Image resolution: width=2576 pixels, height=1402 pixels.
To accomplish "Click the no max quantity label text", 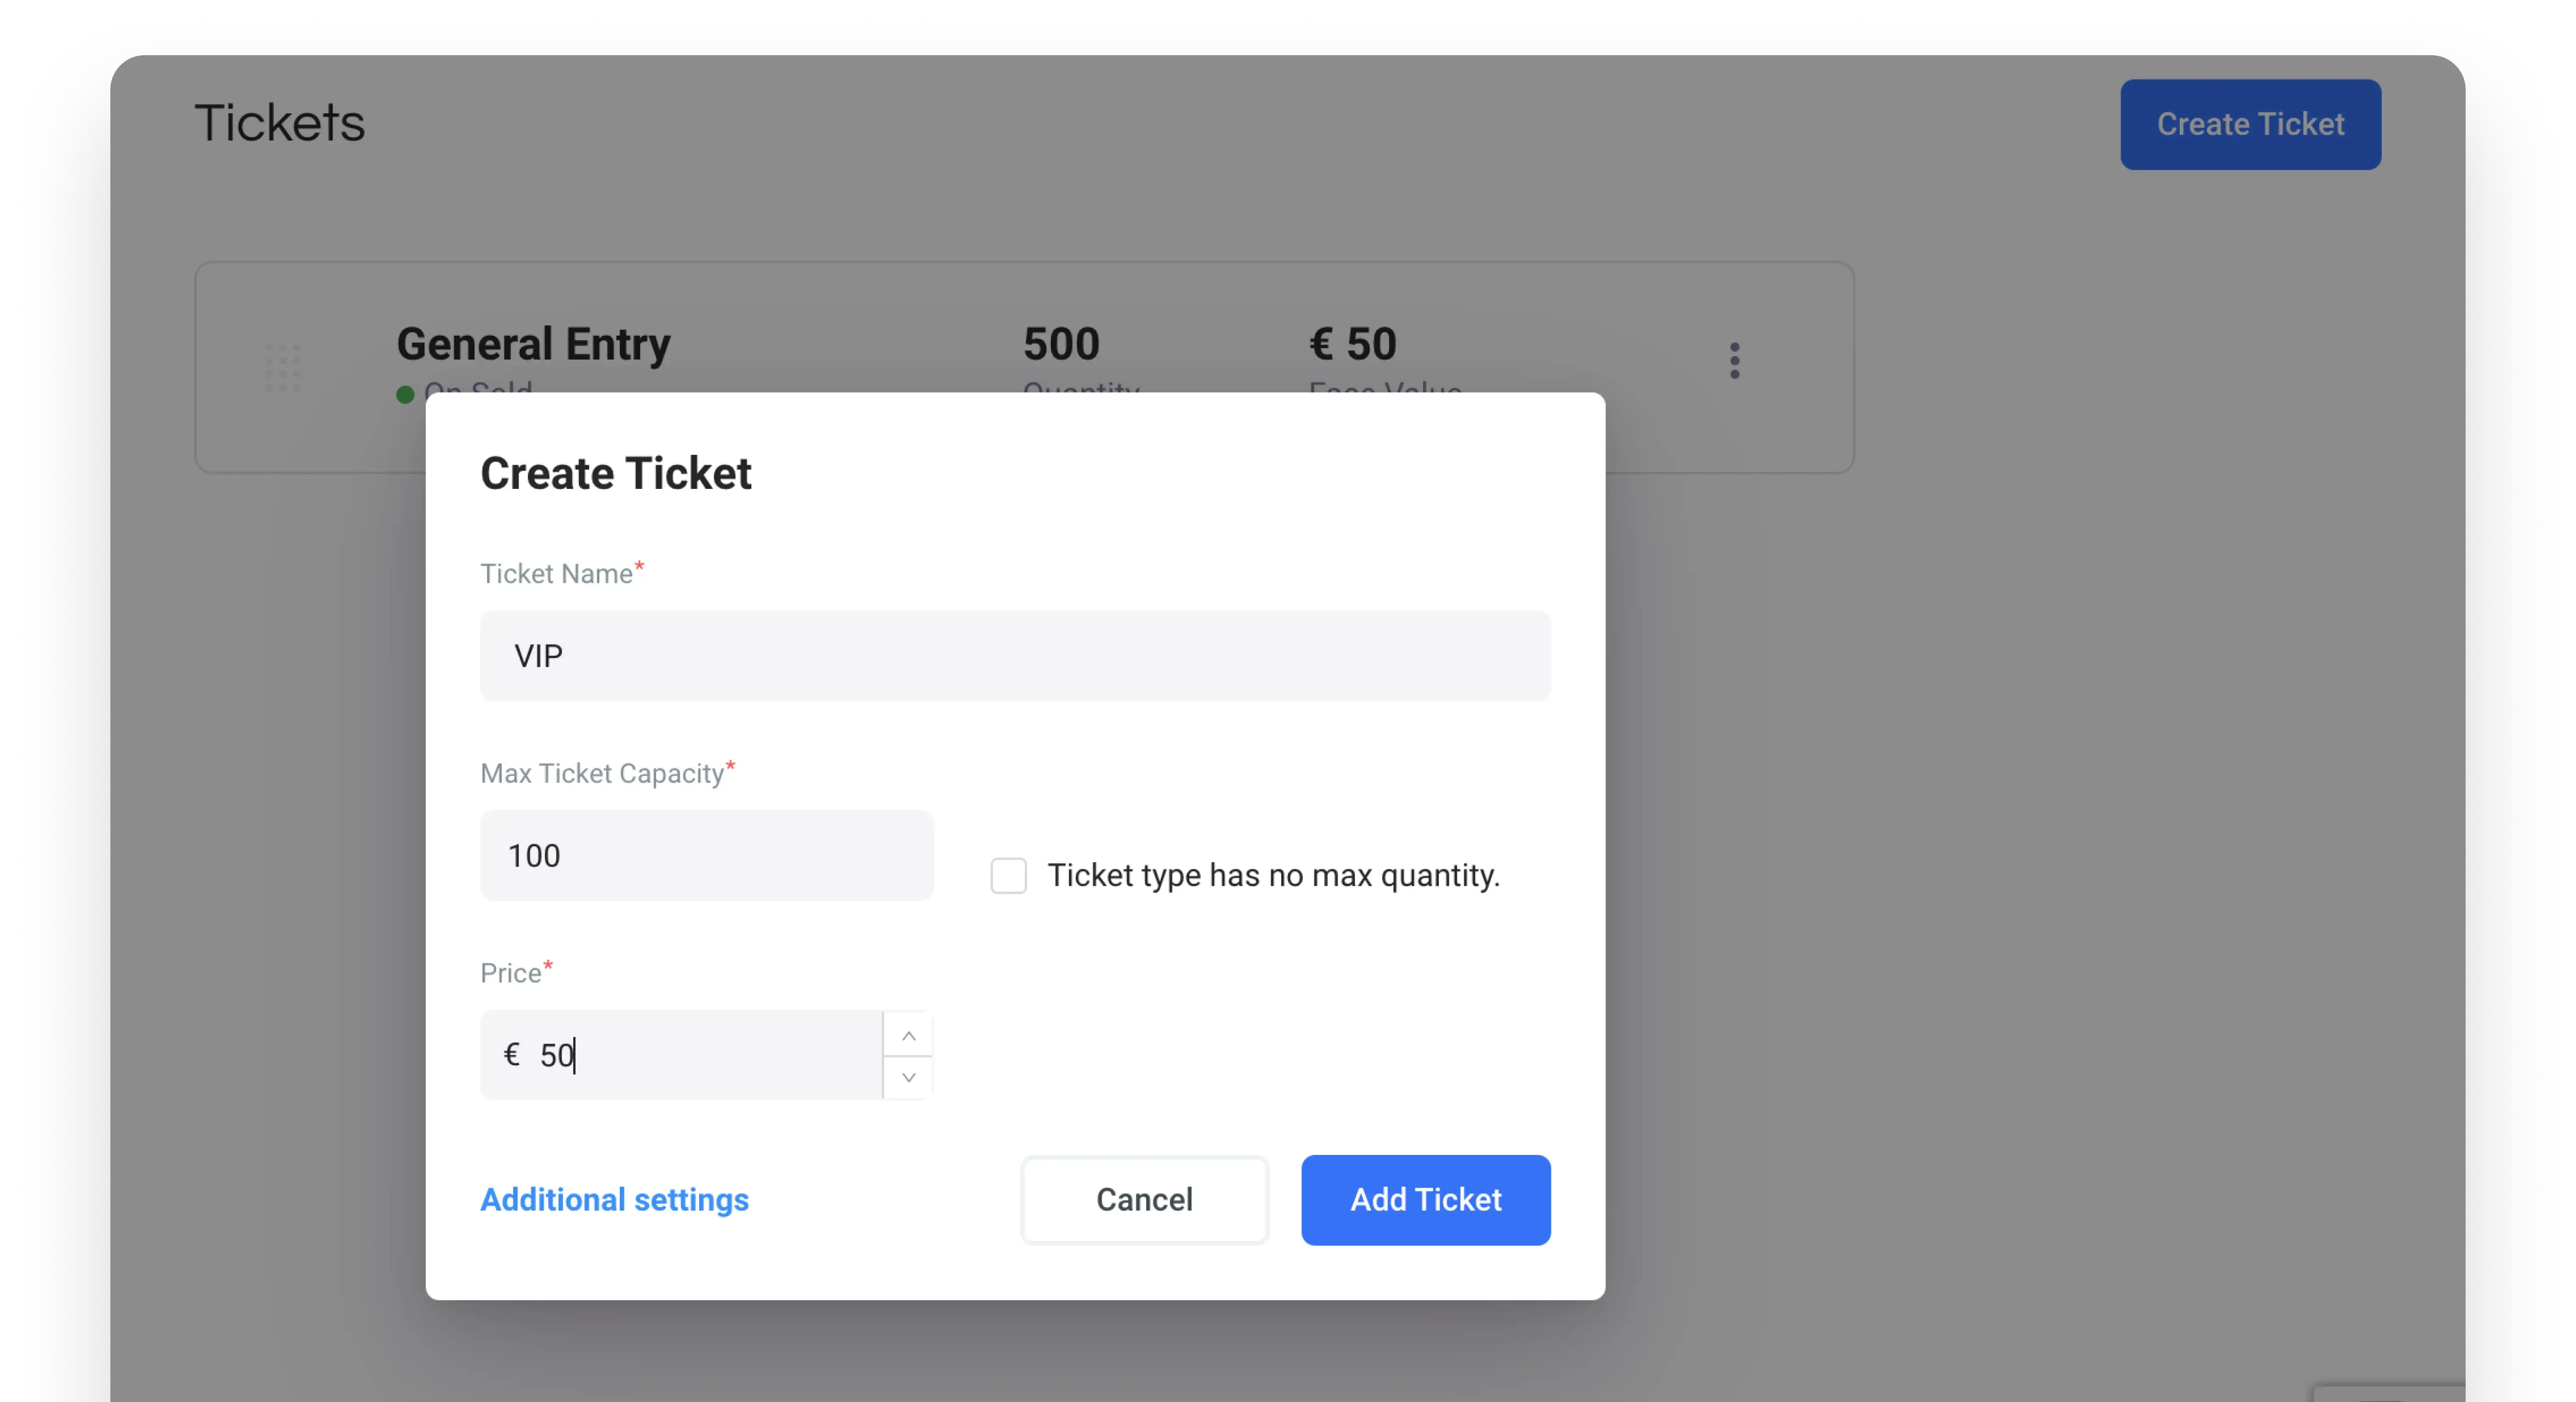I will click(x=1273, y=875).
